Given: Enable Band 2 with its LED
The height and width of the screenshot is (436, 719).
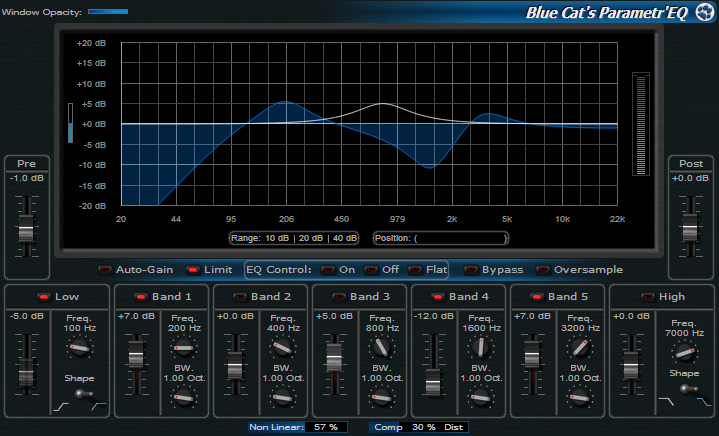Looking at the screenshot, I should click(240, 297).
